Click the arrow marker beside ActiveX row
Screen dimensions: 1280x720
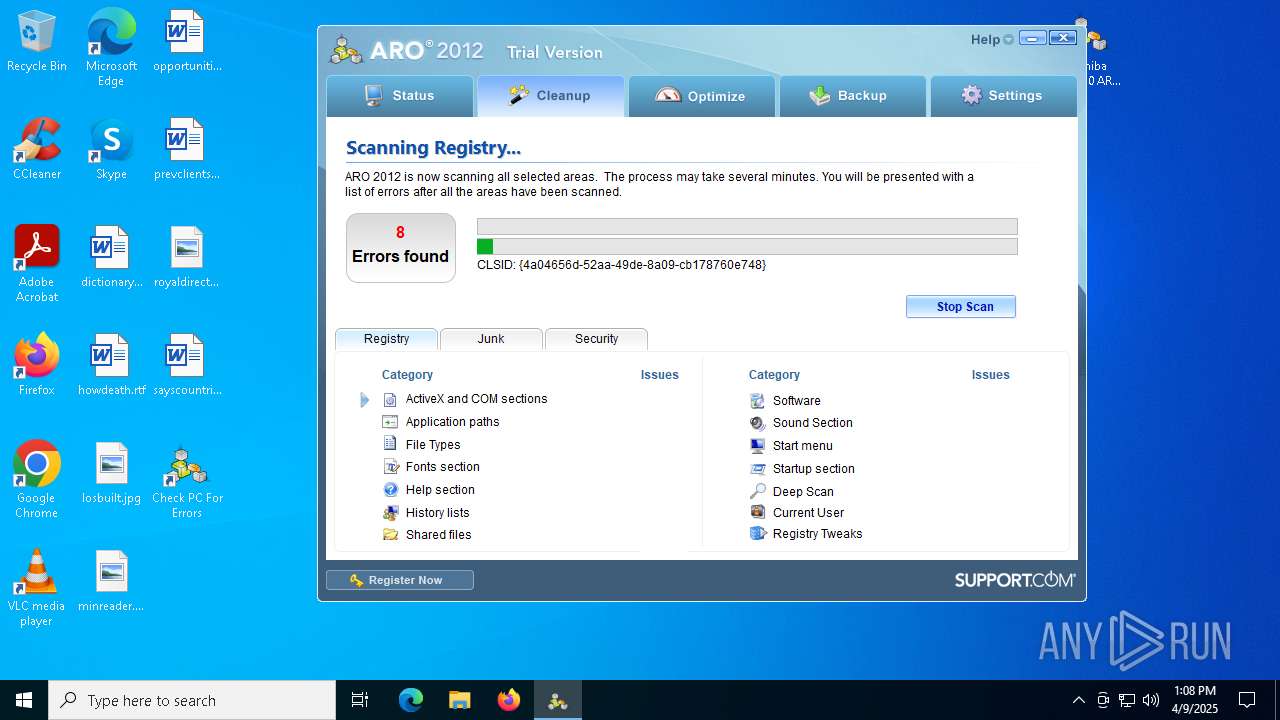click(365, 400)
